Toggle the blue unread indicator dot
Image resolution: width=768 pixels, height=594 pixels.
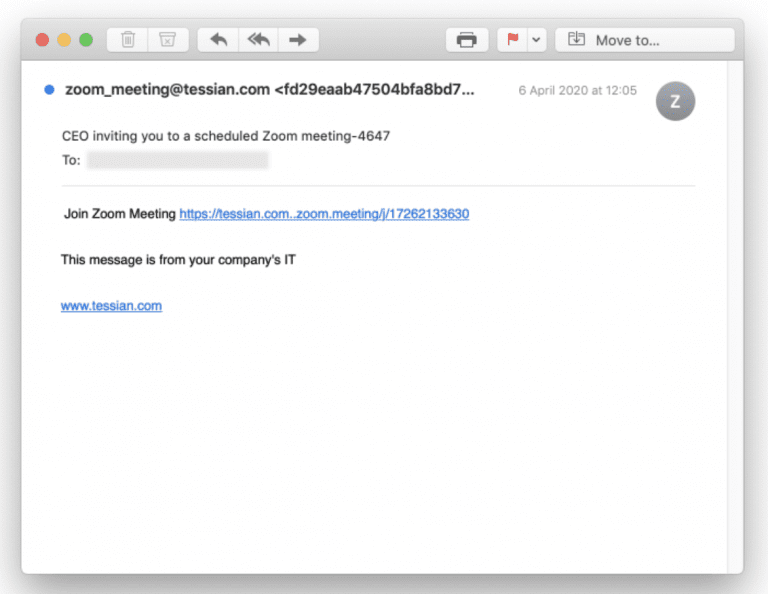[49, 90]
